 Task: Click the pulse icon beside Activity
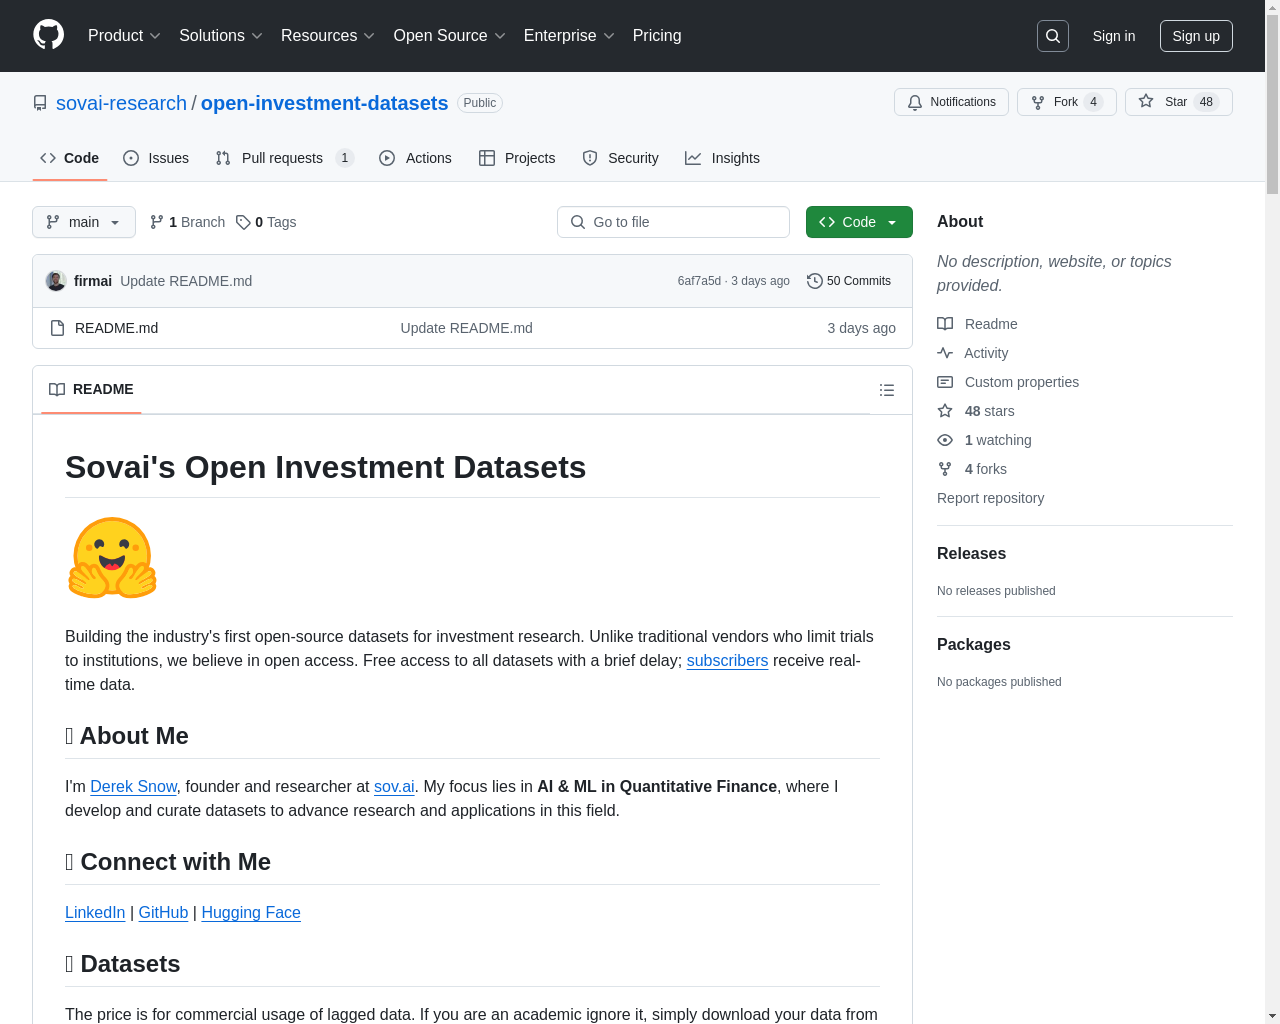tap(945, 353)
